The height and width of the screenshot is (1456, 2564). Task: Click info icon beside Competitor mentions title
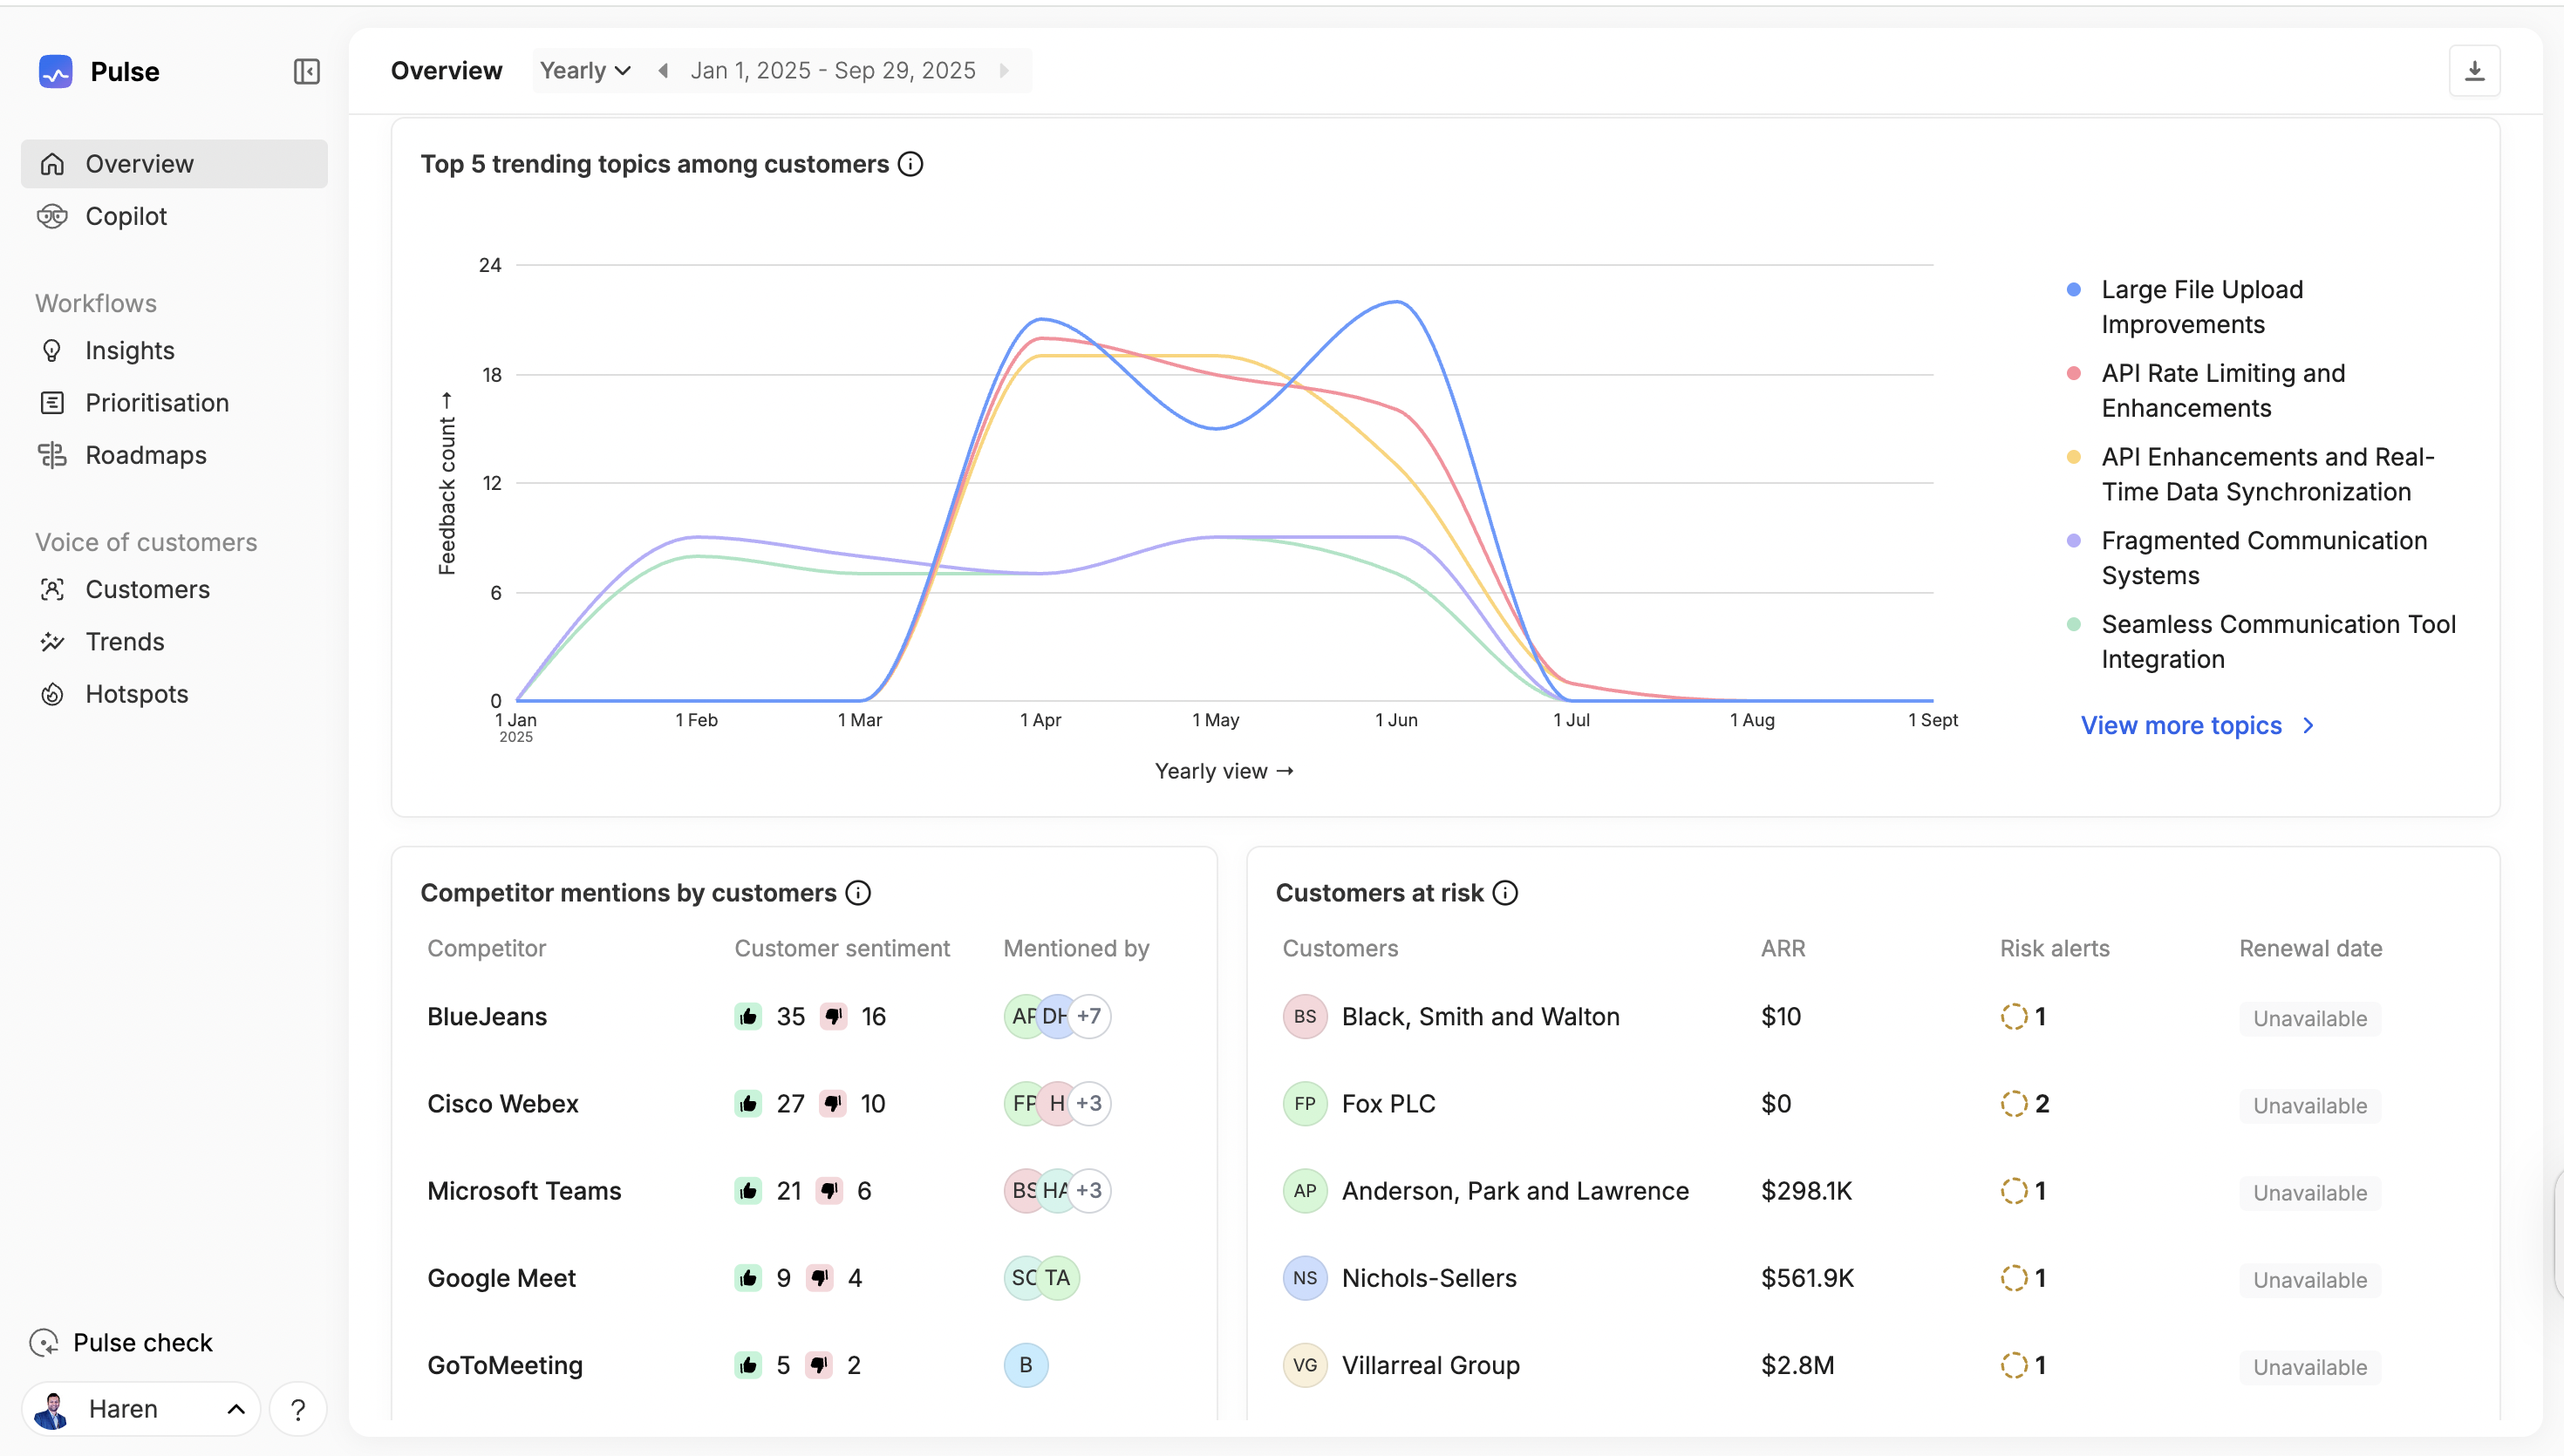click(x=858, y=893)
